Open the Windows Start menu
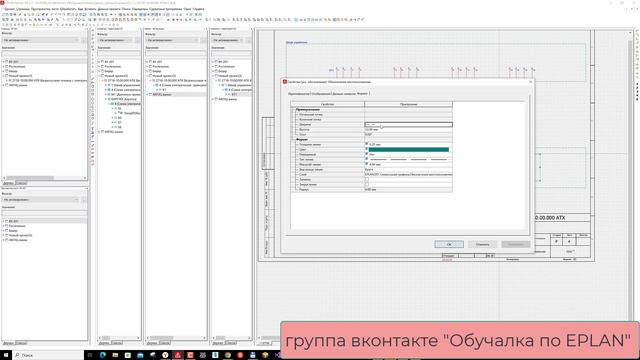 point(6,355)
